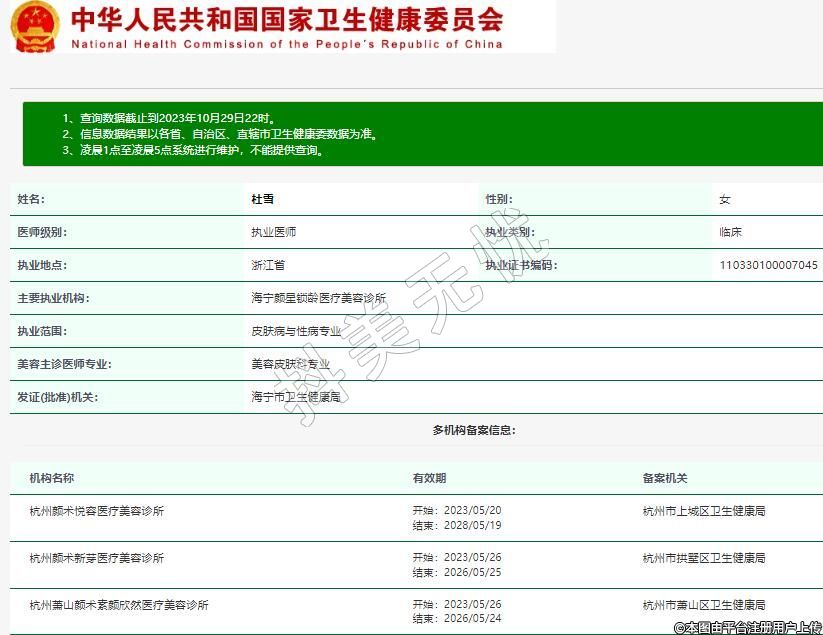Click the 备案机关 column header

665,479
